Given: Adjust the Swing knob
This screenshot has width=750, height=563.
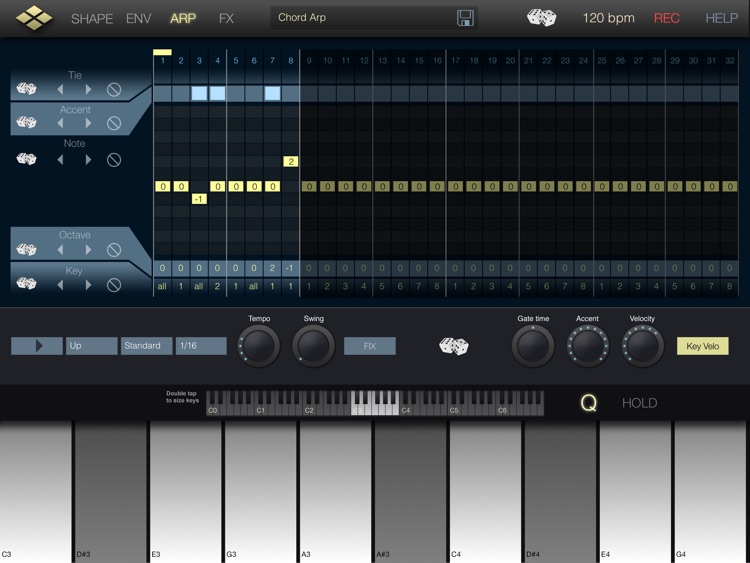Looking at the screenshot, I should point(313,346).
